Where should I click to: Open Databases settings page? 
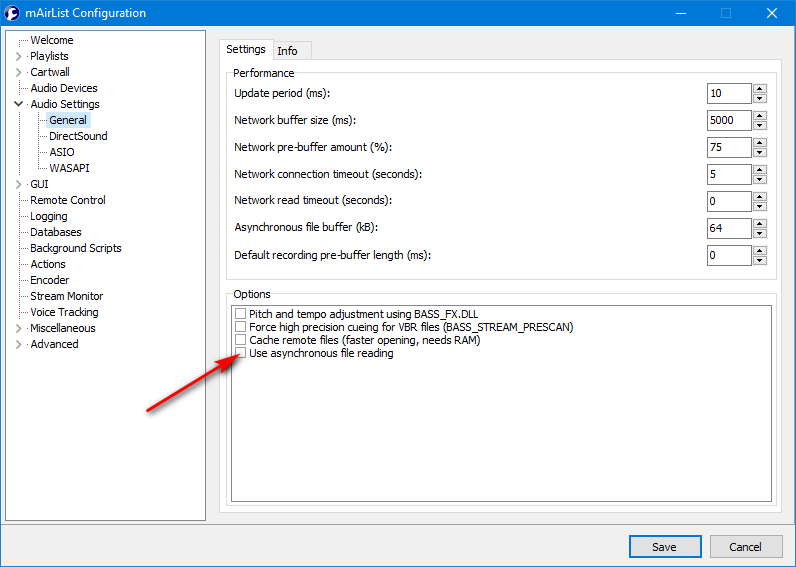[56, 232]
